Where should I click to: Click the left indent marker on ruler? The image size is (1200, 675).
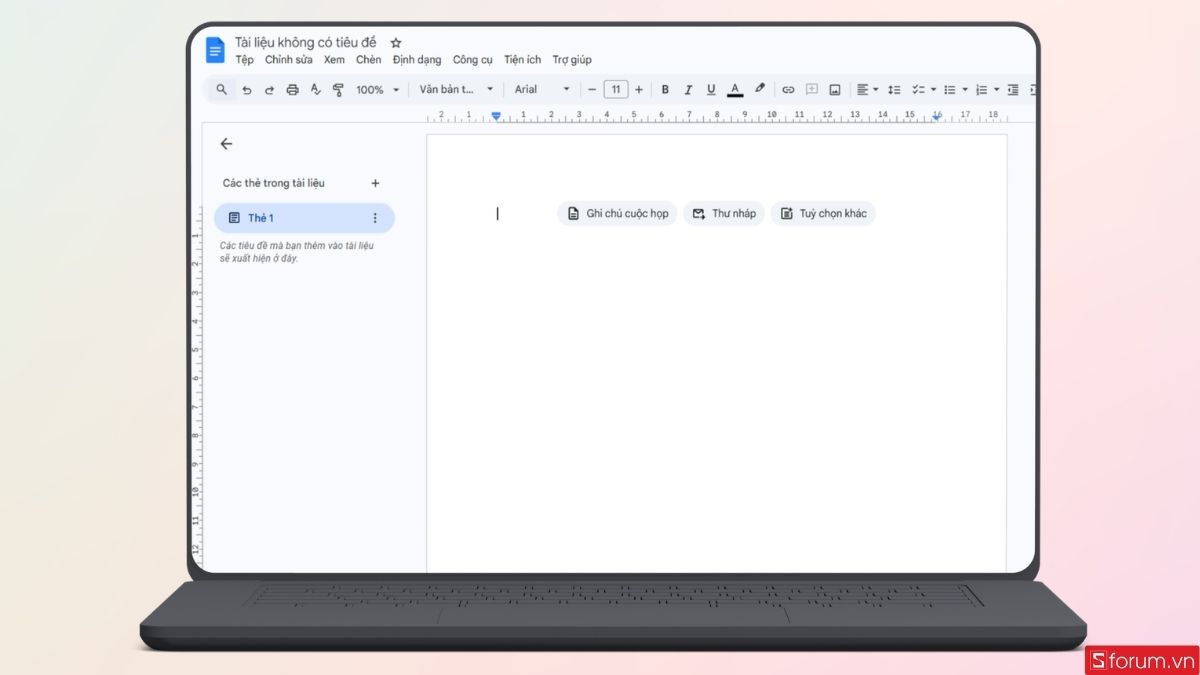pyautogui.click(x=496, y=116)
